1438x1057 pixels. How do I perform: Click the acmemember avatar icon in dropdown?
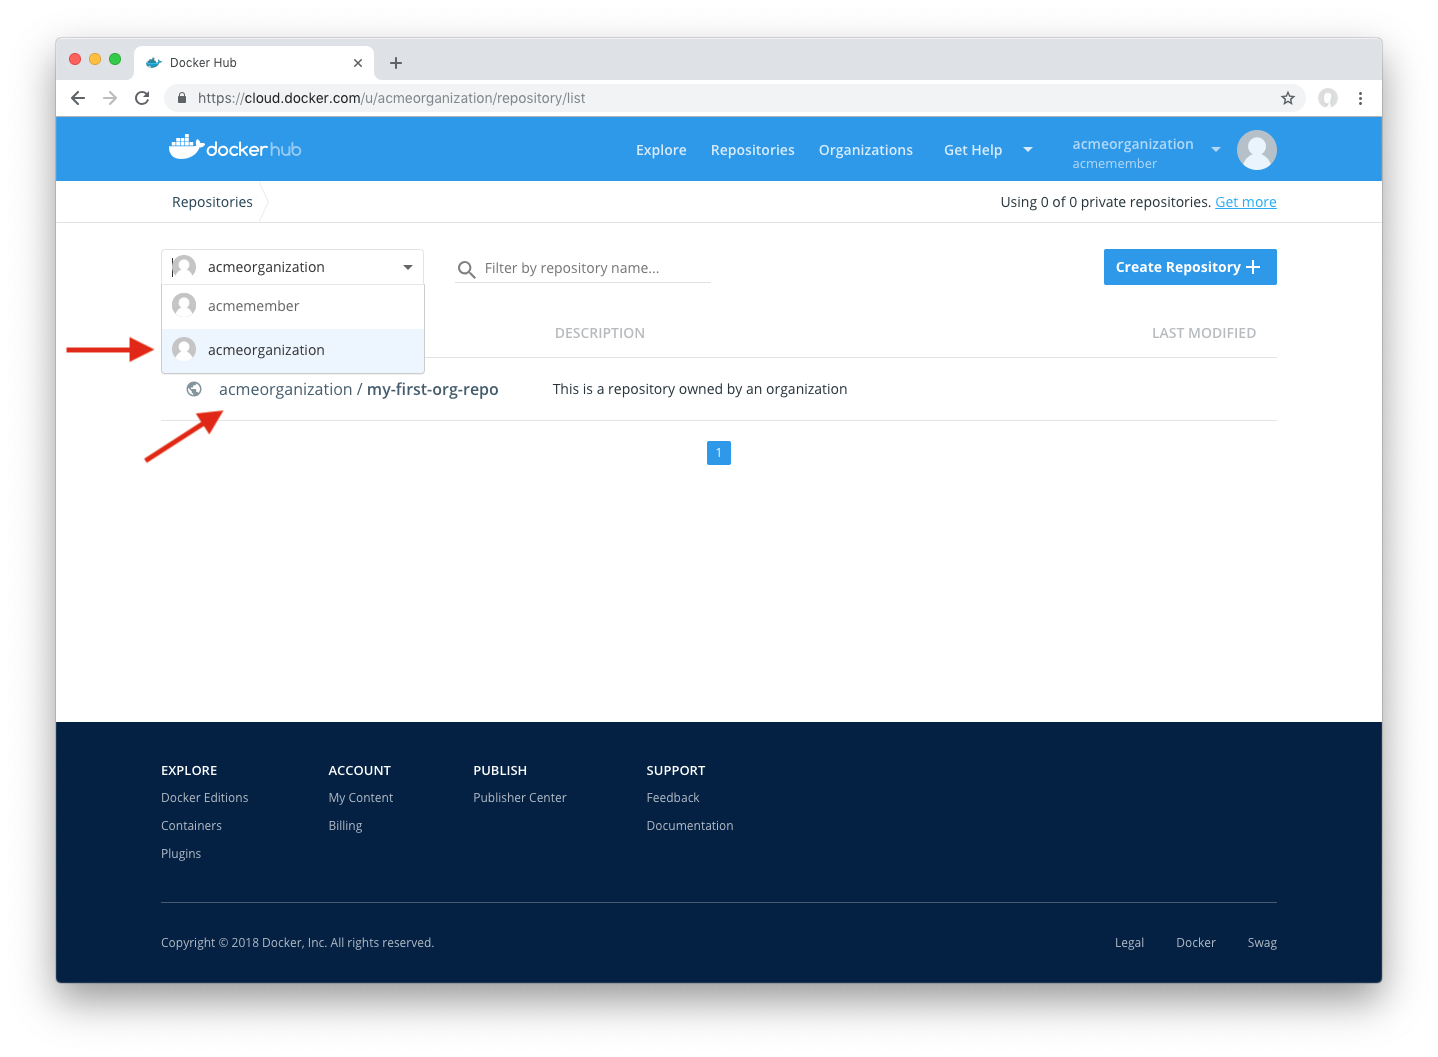point(183,305)
